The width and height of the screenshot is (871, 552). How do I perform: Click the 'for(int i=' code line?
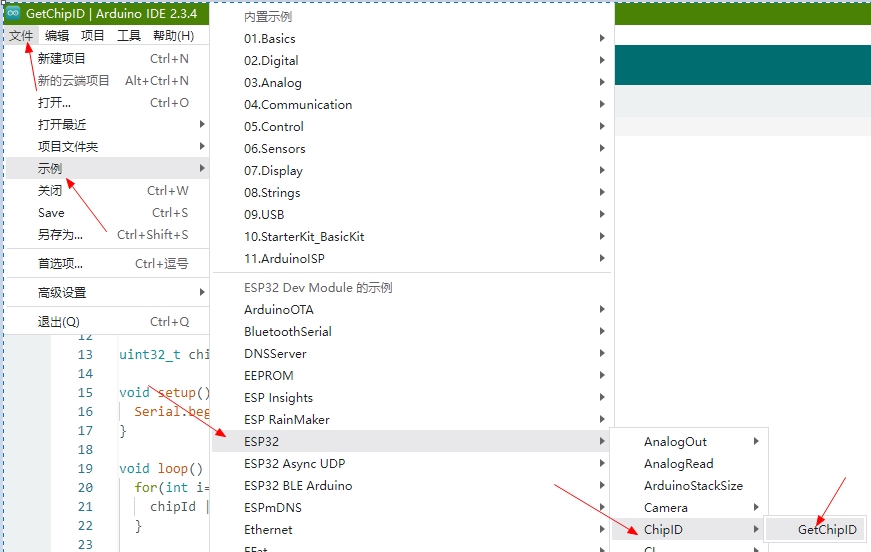[x=171, y=488]
